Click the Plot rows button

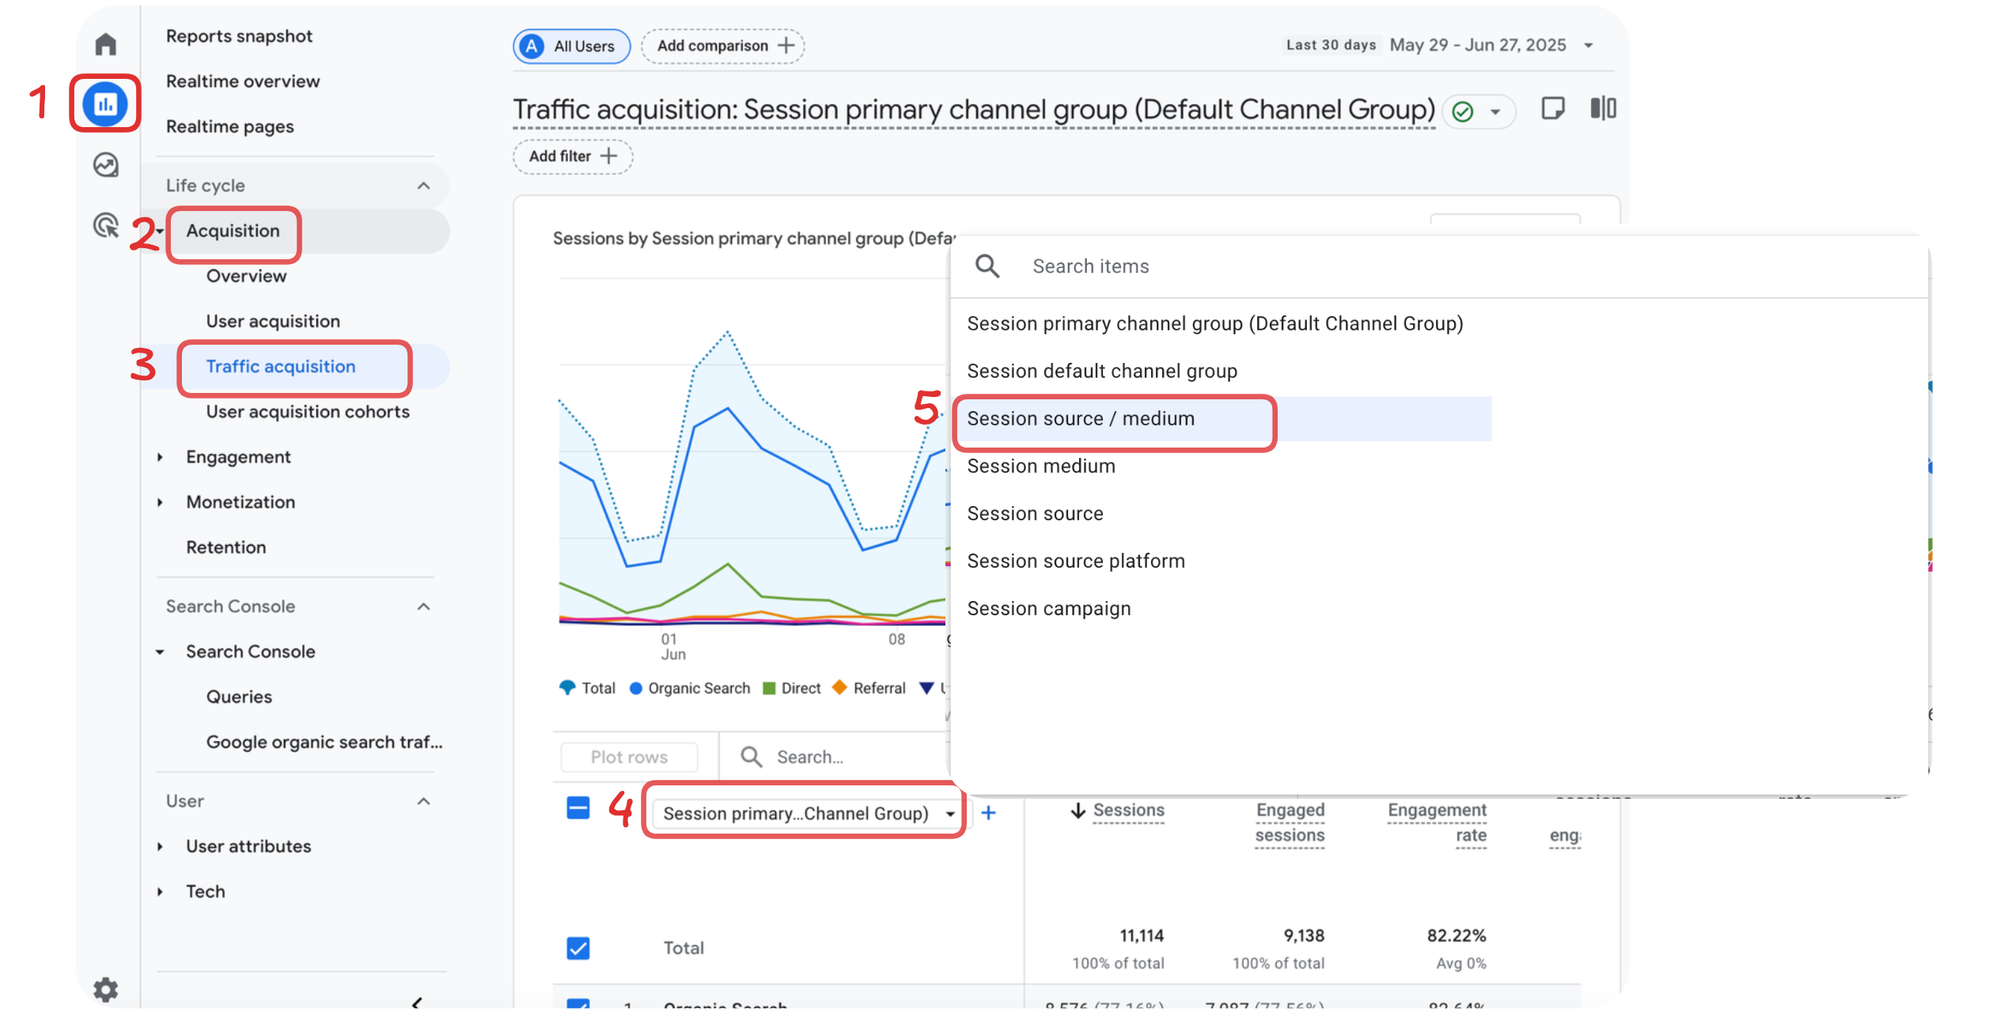pos(628,757)
